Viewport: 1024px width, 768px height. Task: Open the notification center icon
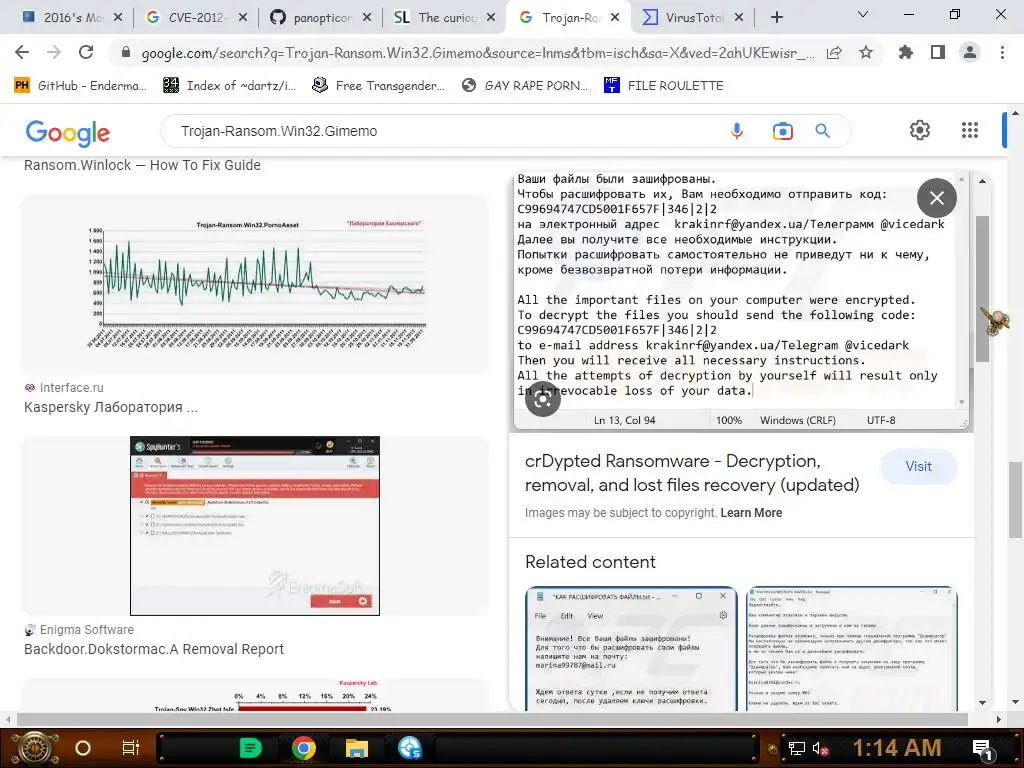pyautogui.click(x=984, y=749)
